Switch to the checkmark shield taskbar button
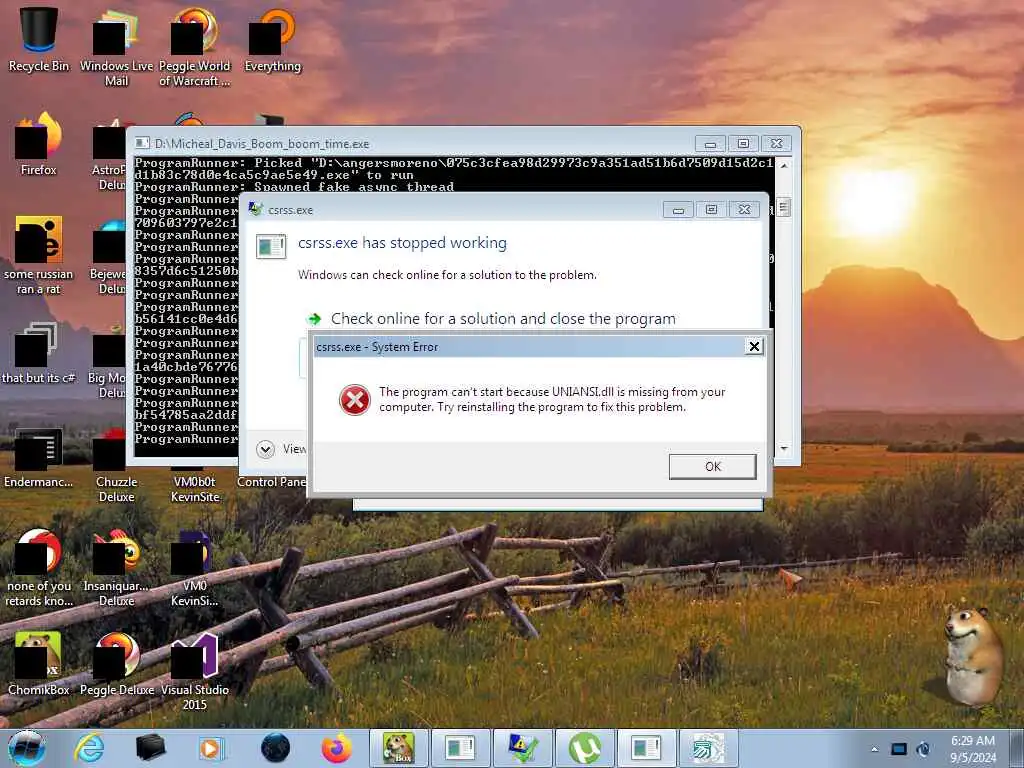This screenshot has height=768, width=1024. (522, 748)
